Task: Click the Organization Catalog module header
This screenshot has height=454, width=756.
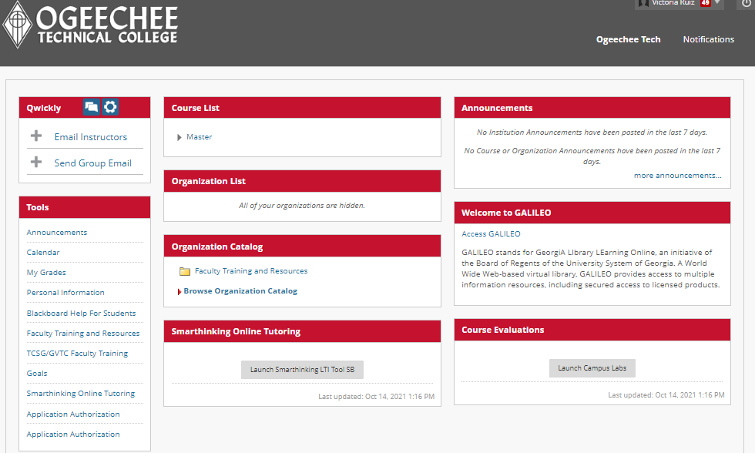Action: point(302,246)
